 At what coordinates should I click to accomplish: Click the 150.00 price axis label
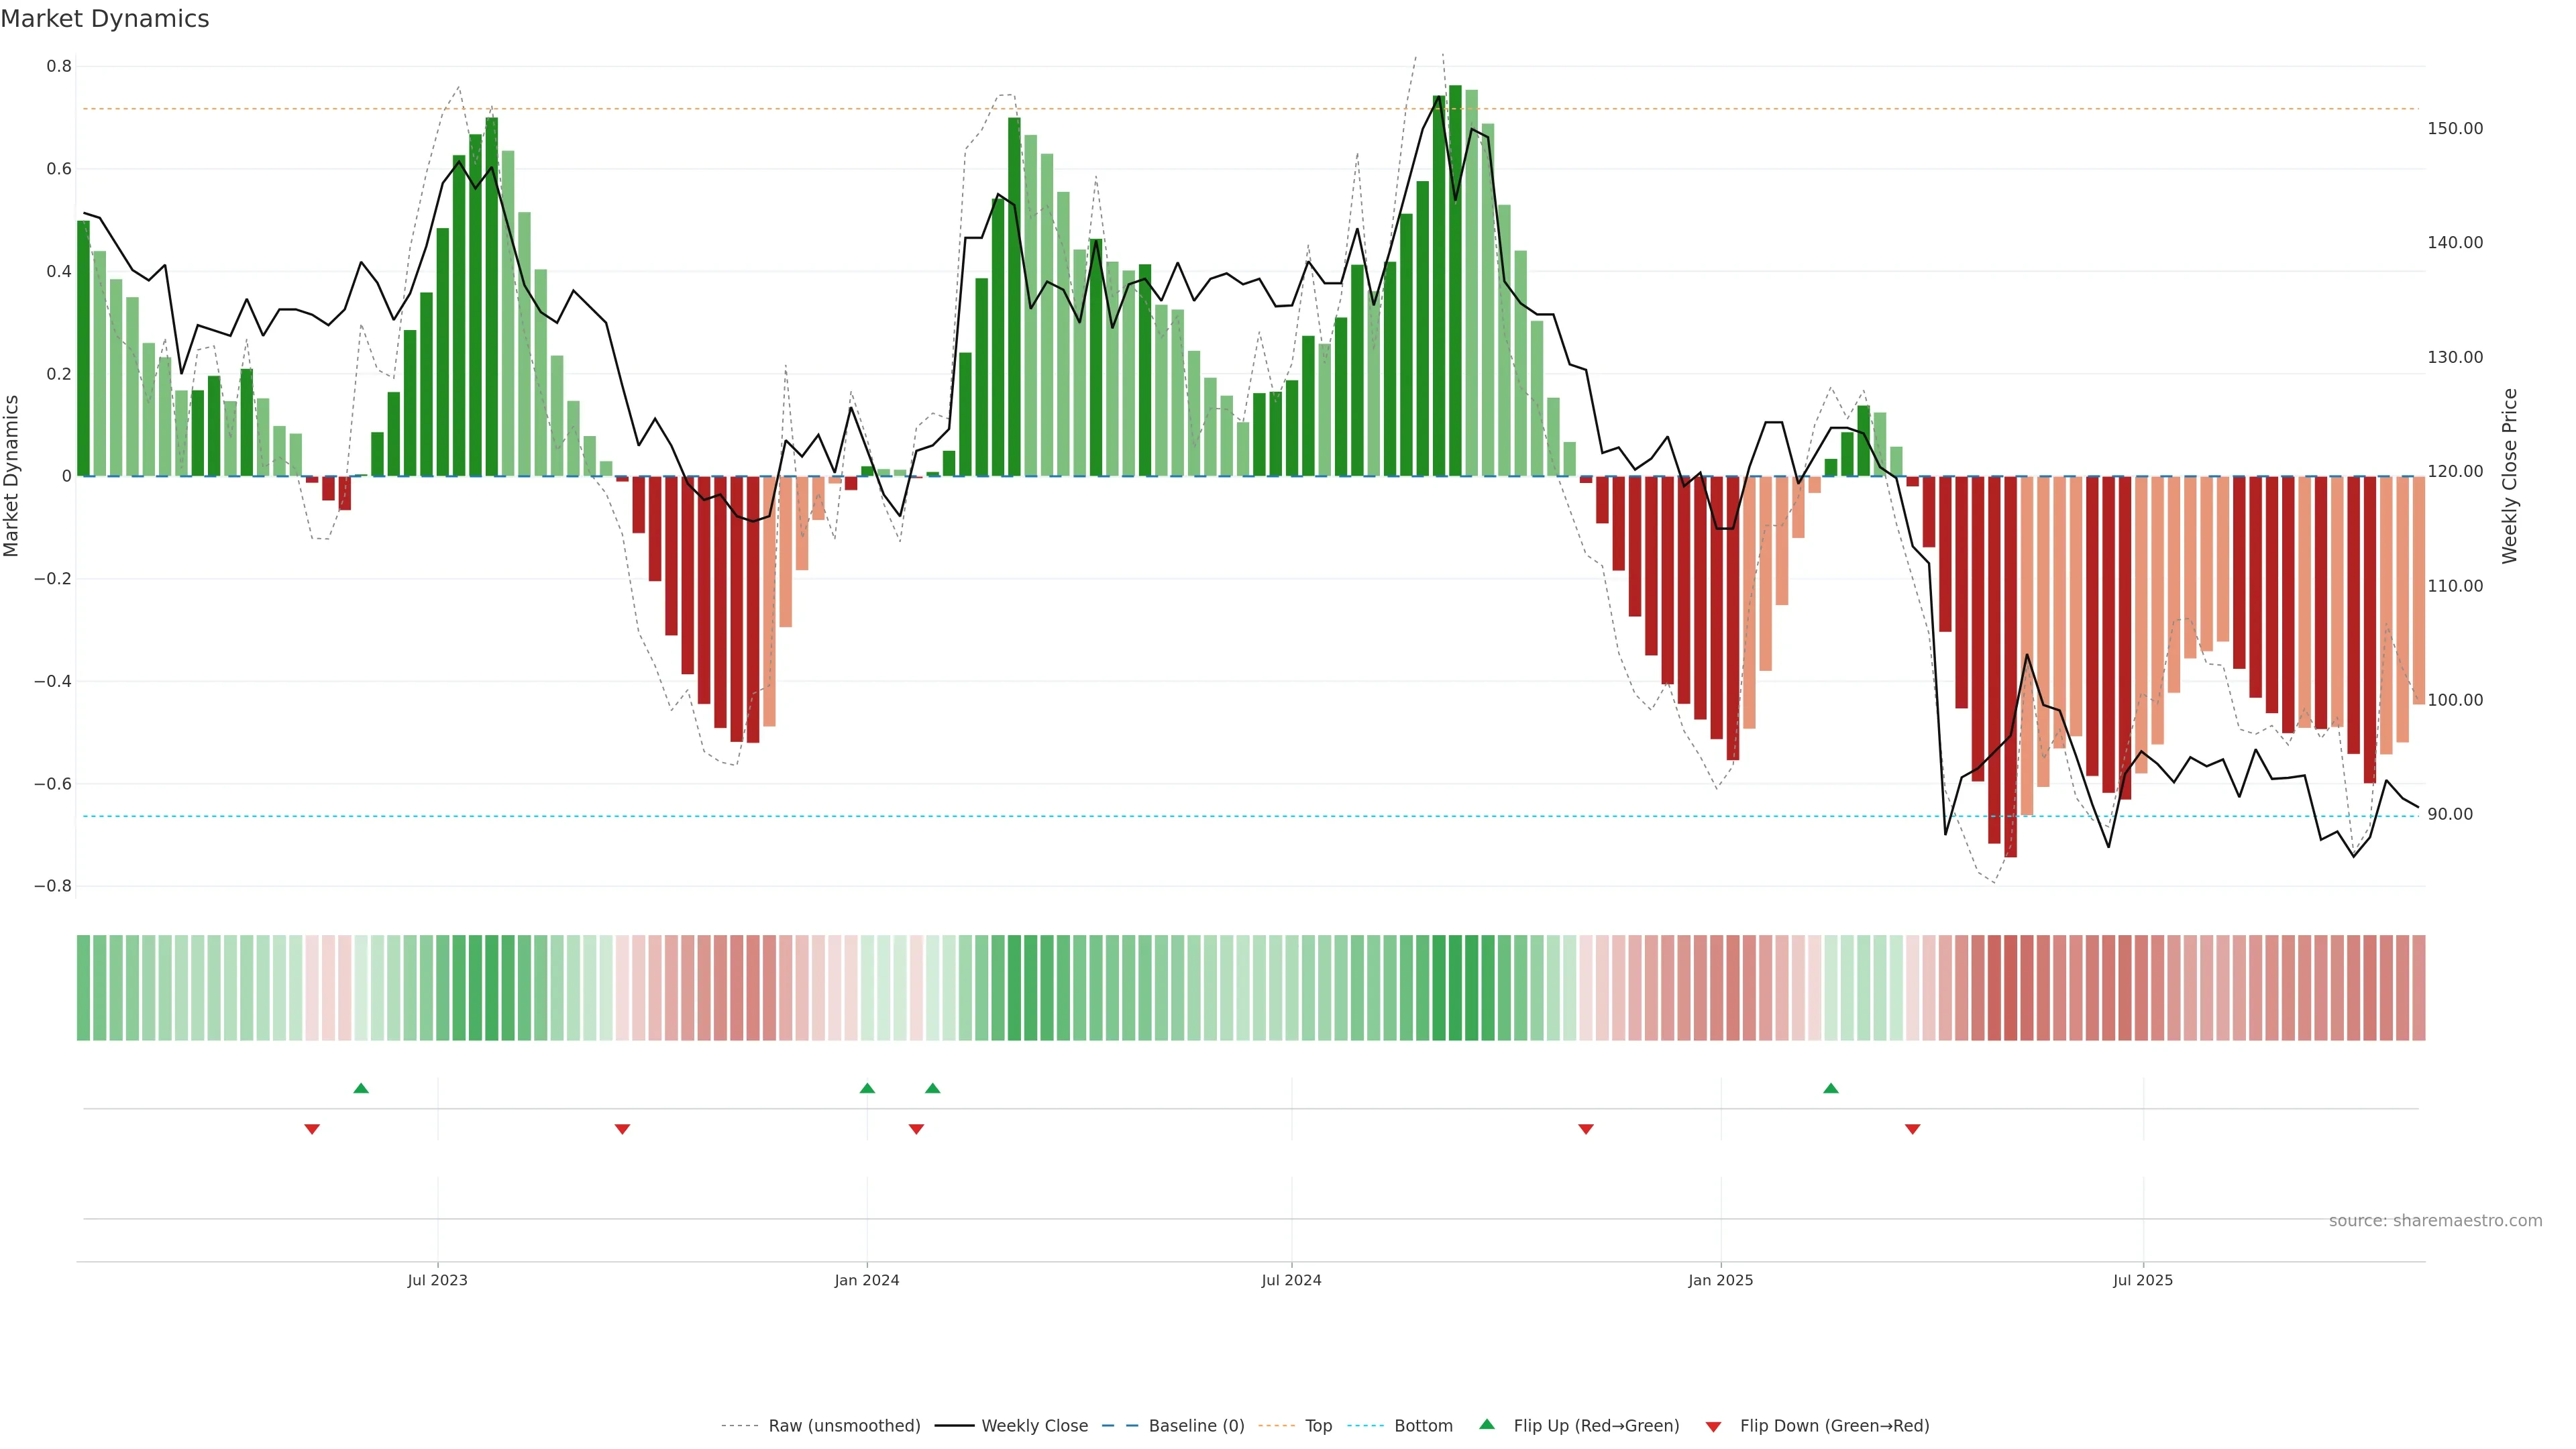point(2454,128)
